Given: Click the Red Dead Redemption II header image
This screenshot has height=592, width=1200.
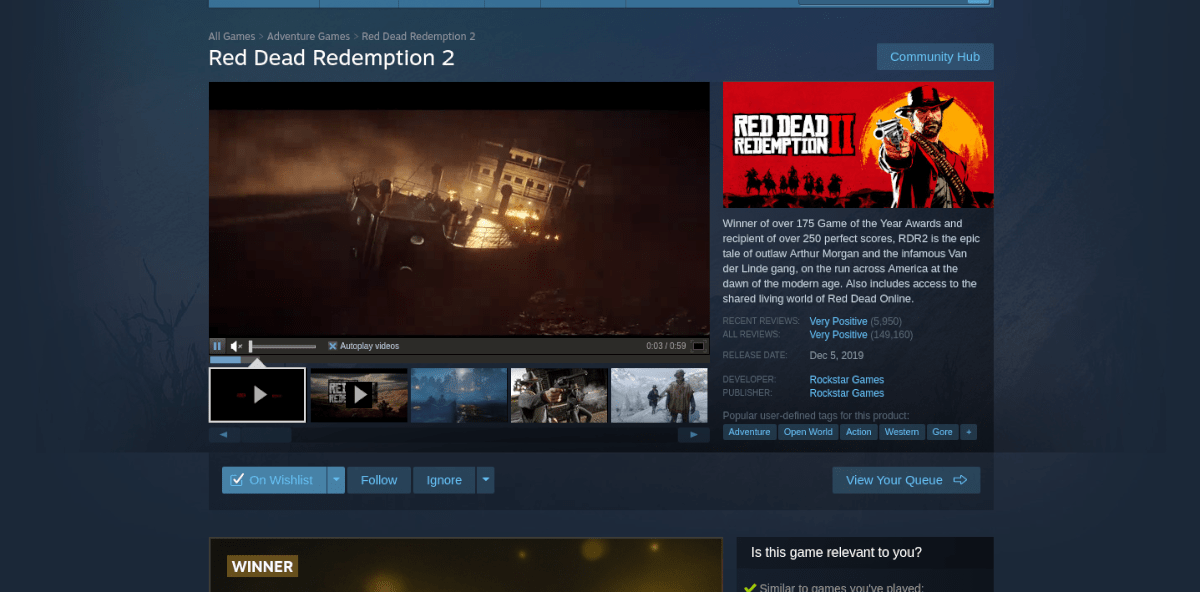Looking at the screenshot, I should coord(858,144).
